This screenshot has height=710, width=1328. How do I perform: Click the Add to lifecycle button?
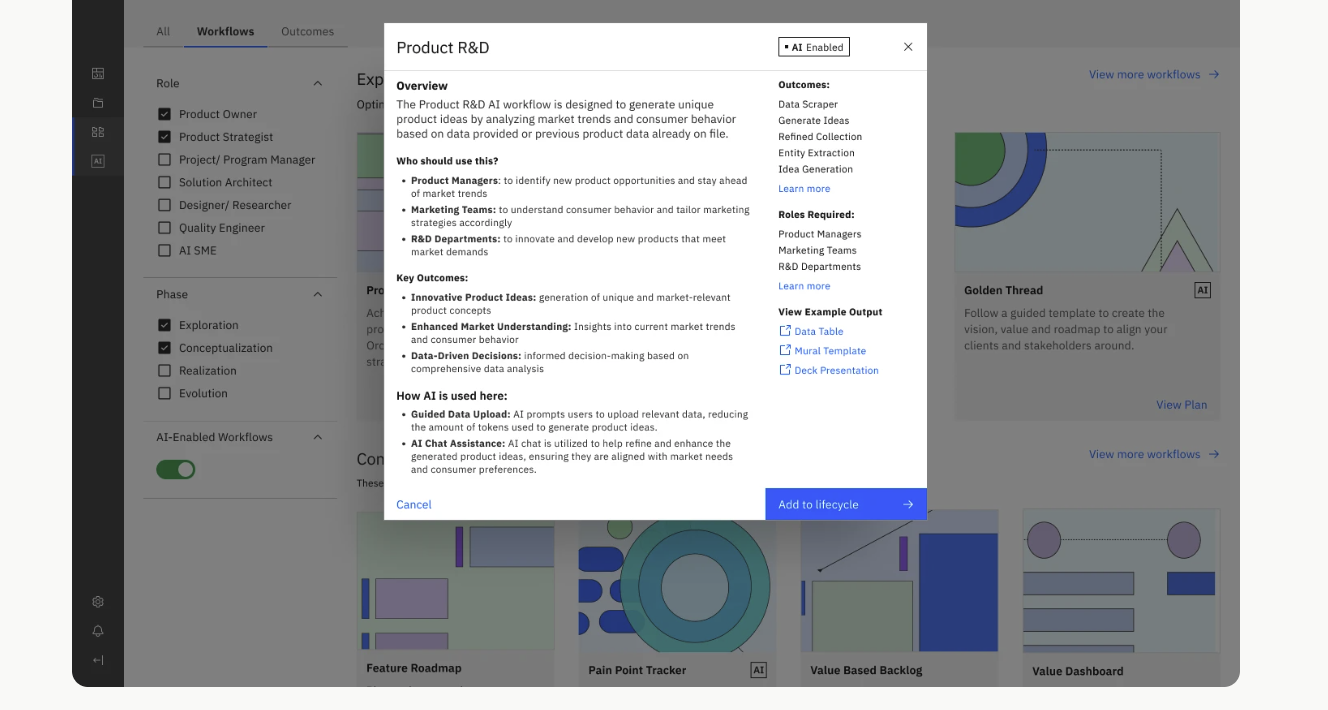[x=845, y=504]
